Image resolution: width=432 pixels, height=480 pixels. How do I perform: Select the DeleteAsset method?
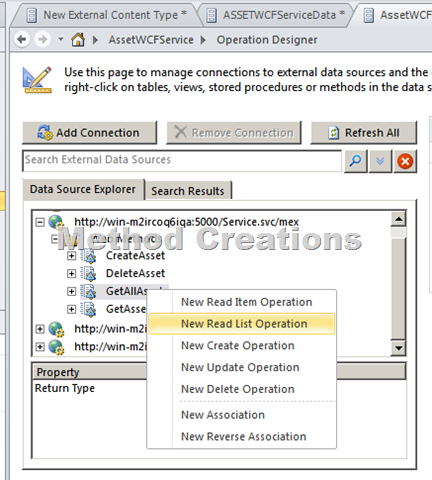pos(135,274)
